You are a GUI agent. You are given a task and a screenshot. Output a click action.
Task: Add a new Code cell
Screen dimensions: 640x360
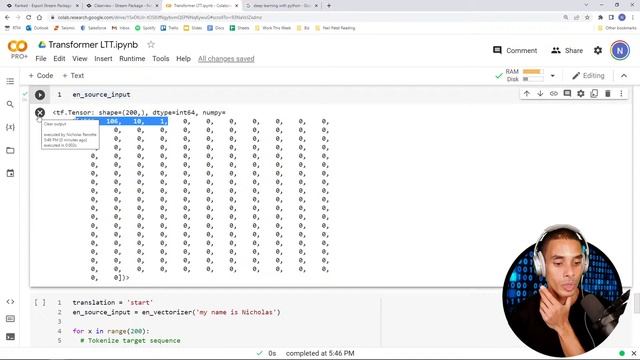point(41,76)
